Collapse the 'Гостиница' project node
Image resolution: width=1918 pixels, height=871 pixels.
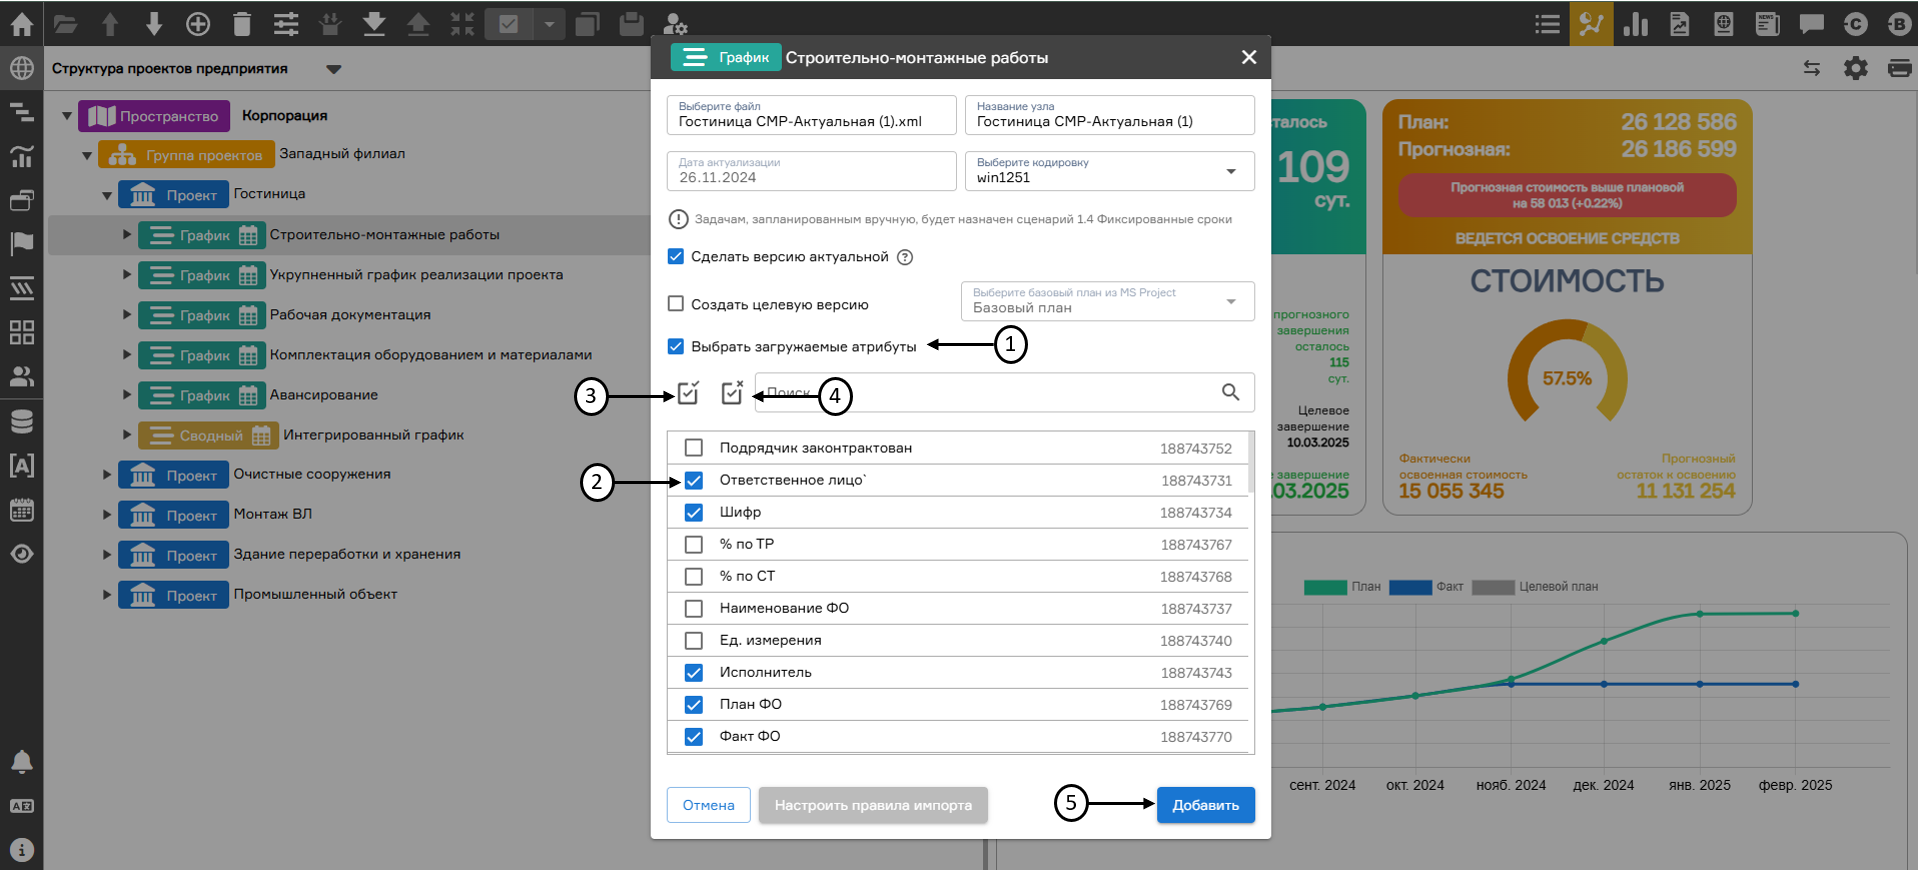(107, 195)
